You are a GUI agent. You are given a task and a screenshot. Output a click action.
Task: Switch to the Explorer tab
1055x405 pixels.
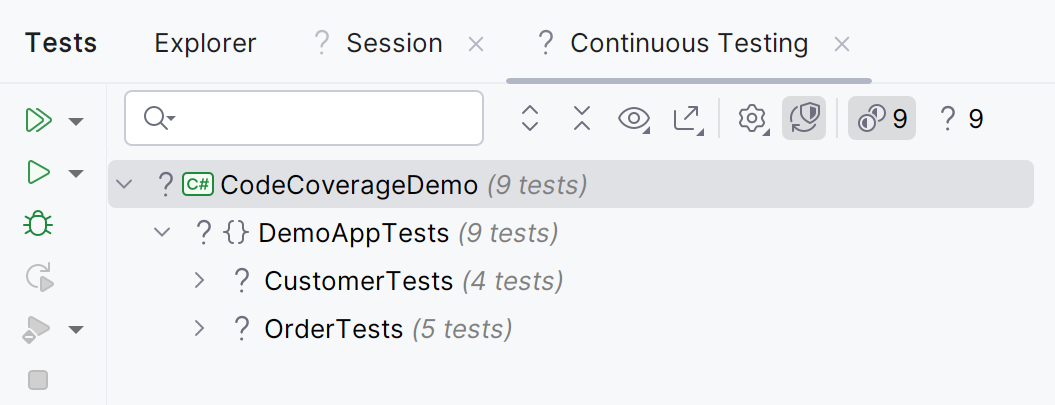tap(205, 43)
